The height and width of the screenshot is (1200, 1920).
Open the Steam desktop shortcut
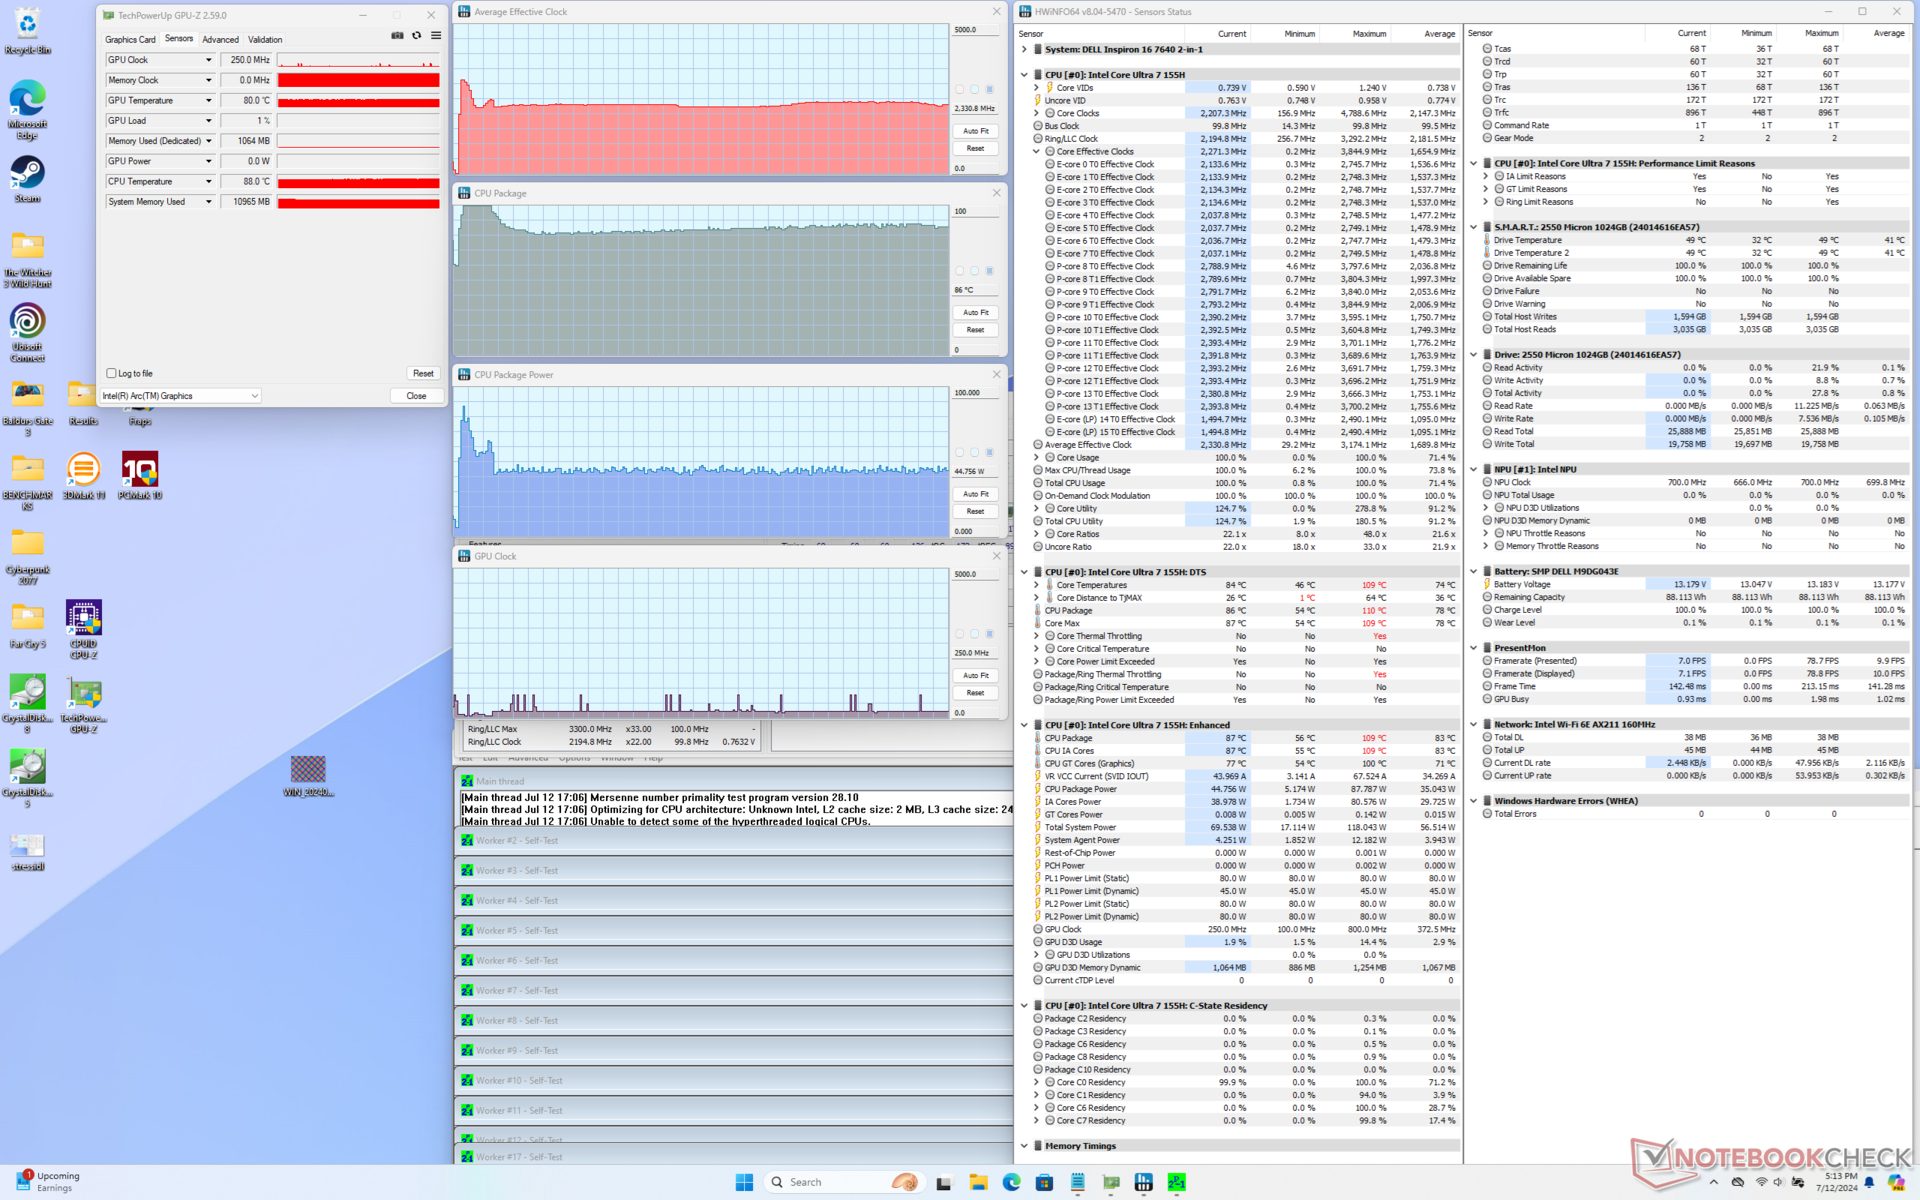click(x=28, y=180)
